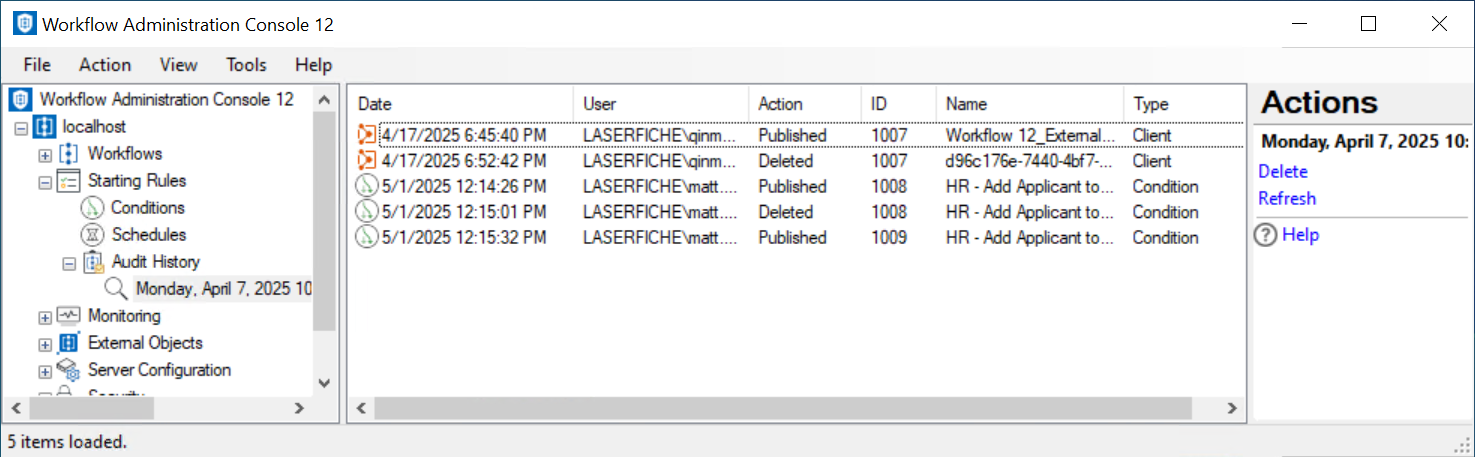Image resolution: width=1475 pixels, height=457 pixels.
Task: Click the Monitoring node icon
Action: tap(68, 316)
